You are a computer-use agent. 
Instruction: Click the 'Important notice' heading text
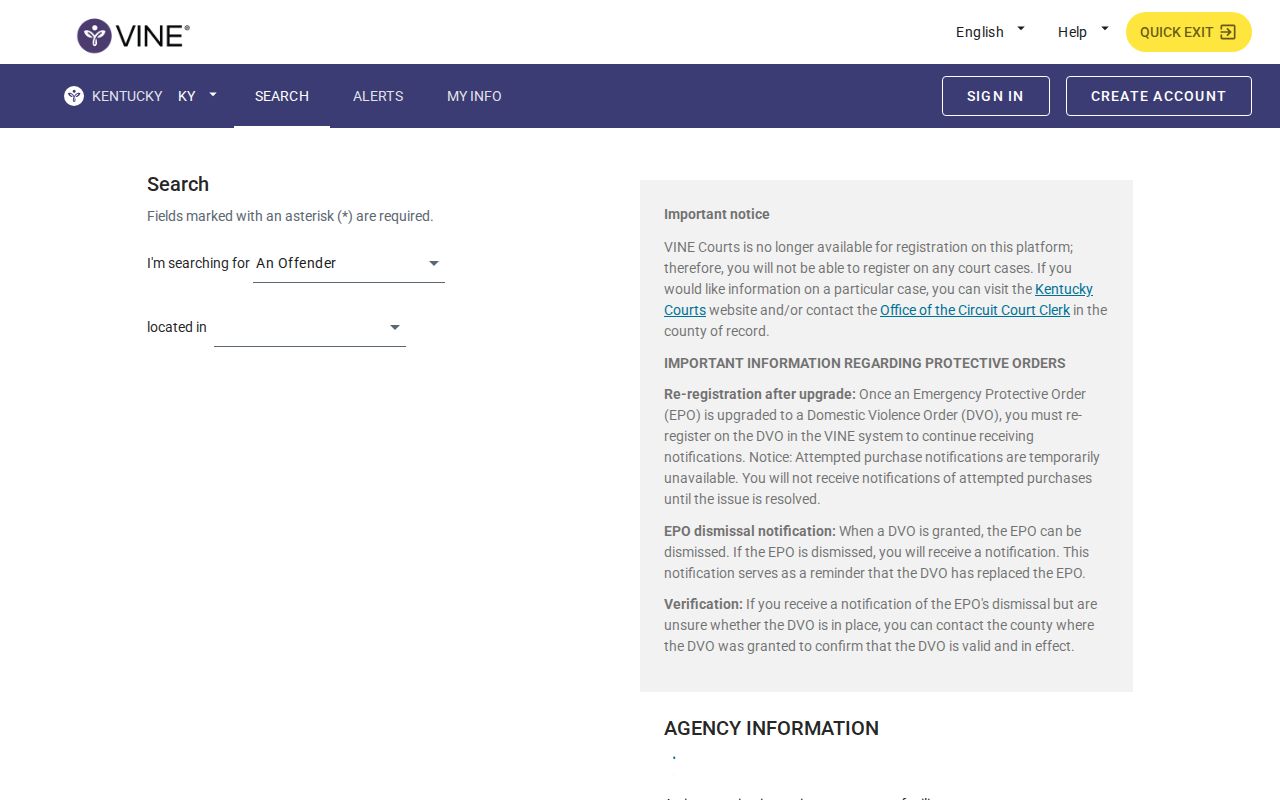coord(717,214)
